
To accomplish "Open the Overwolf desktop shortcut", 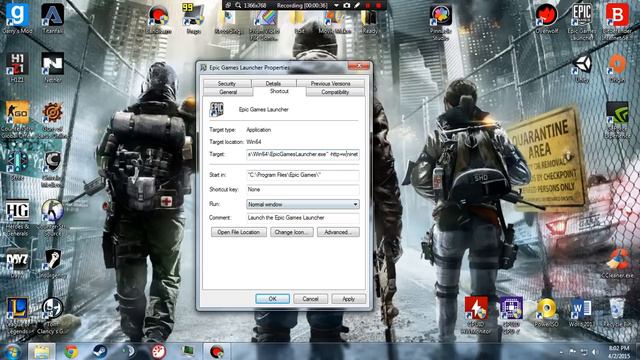I will (547, 18).
